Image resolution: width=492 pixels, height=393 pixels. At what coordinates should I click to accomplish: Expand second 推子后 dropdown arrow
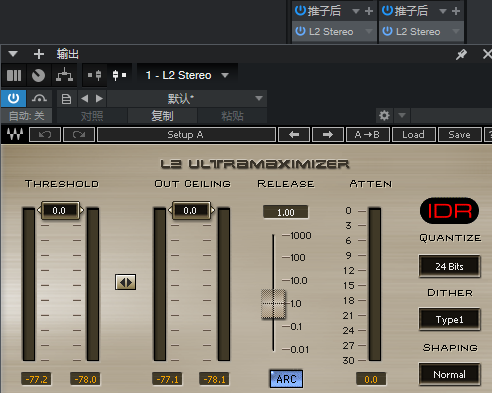pos(443,11)
